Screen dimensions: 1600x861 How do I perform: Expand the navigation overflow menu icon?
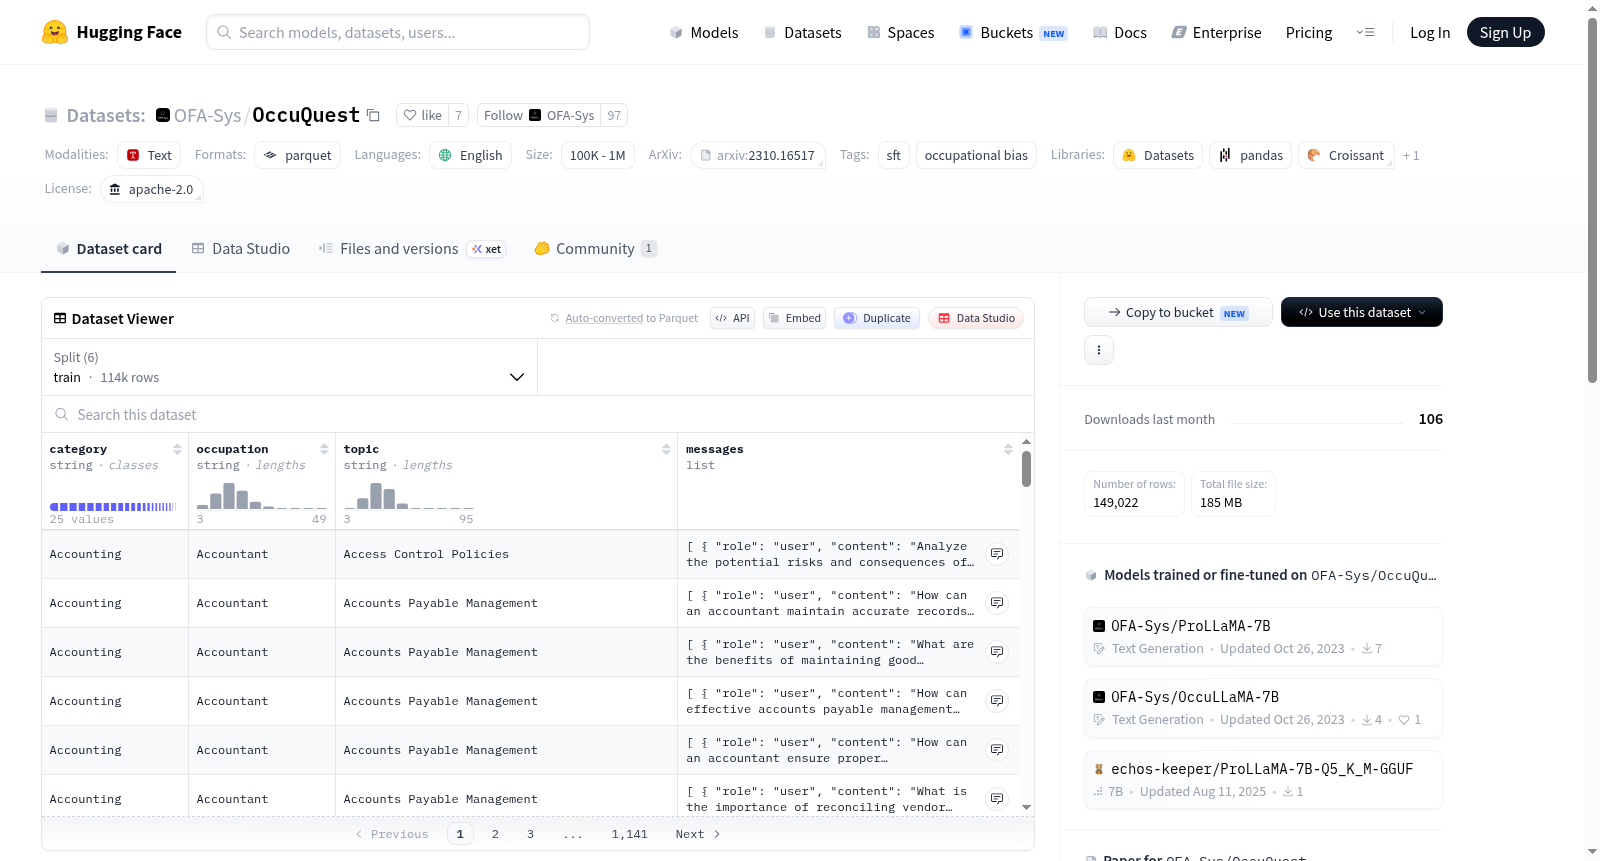click(x=1365, y=32)
